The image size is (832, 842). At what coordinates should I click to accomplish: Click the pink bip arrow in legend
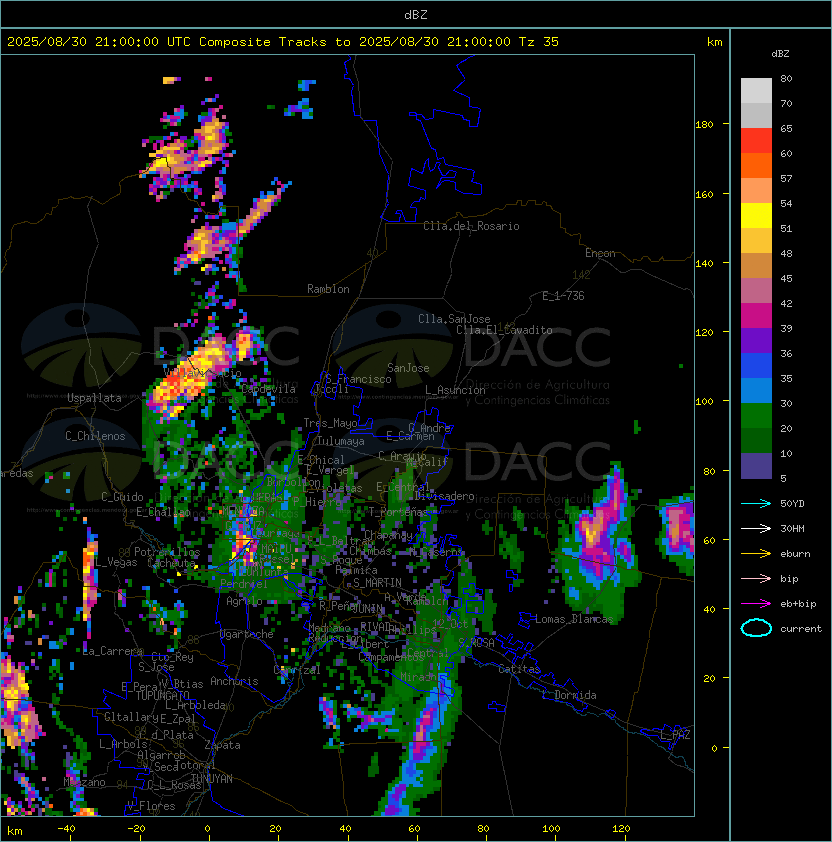click(756, 578)
